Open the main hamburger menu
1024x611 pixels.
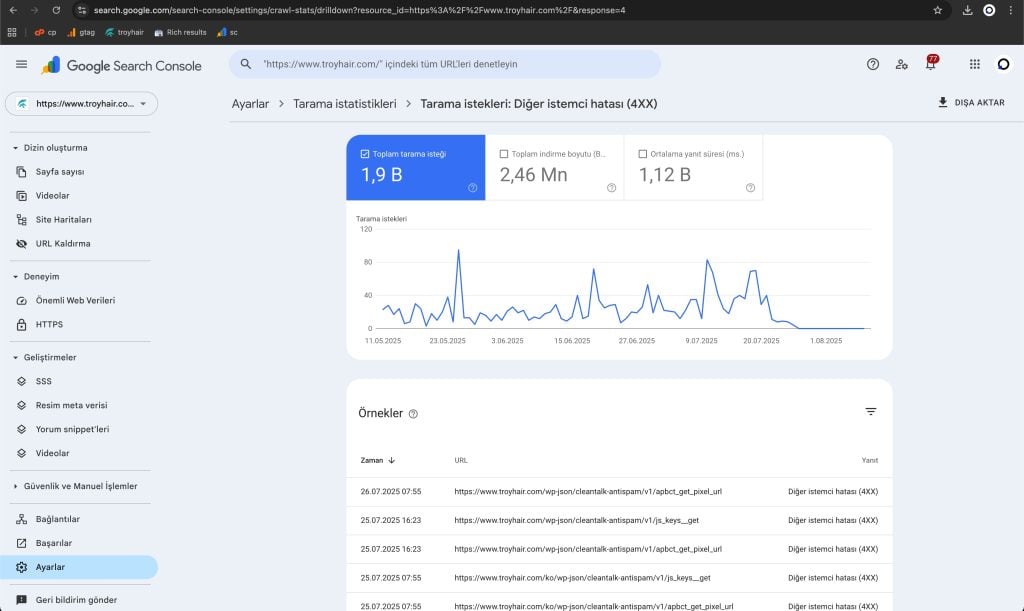coord(22,64)
